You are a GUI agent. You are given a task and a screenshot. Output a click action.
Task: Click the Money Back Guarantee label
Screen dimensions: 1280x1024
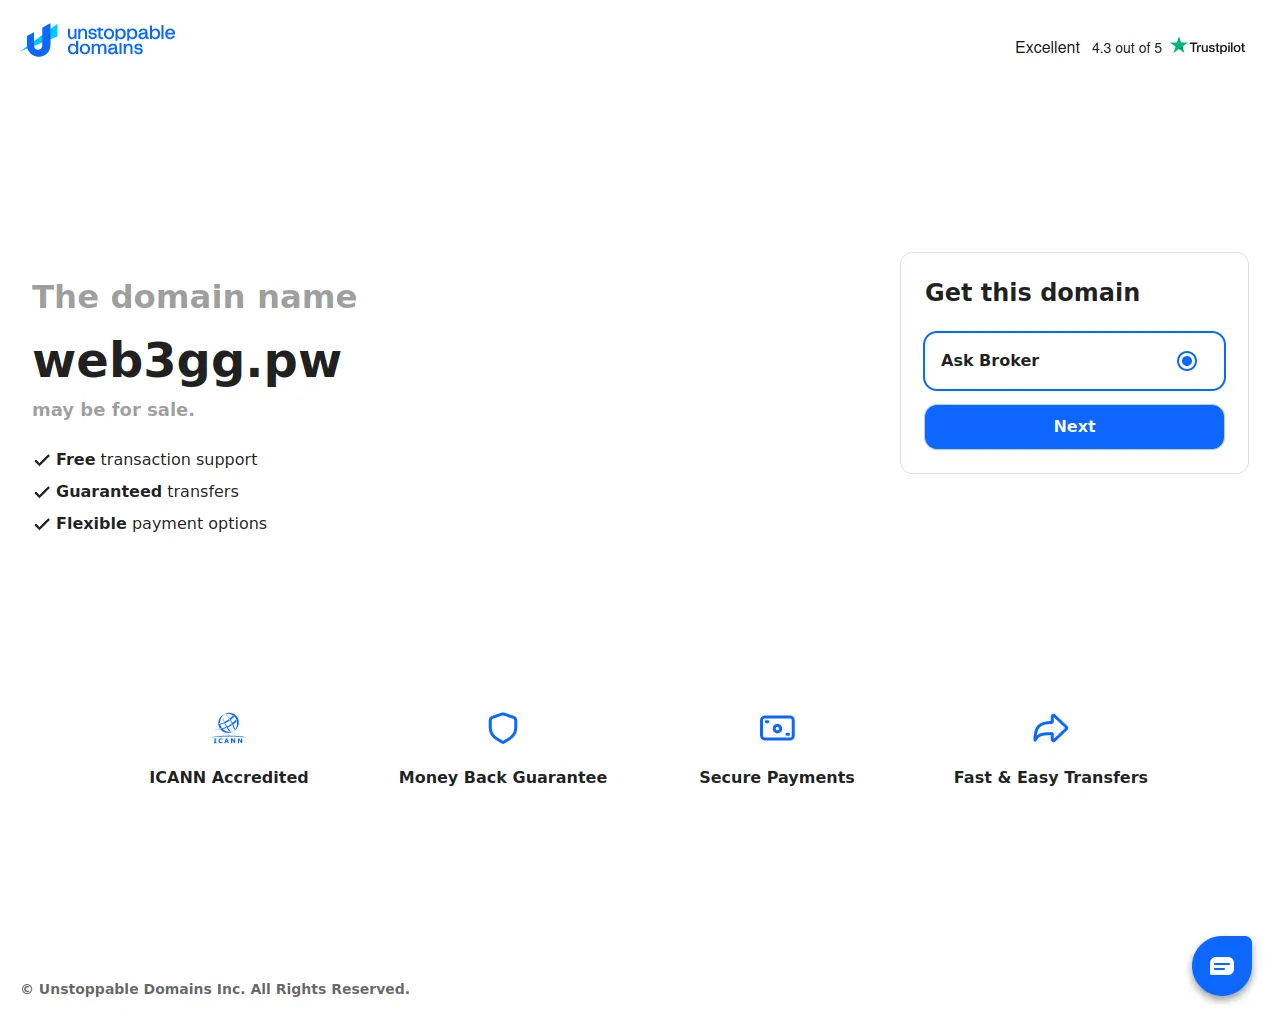[x=502, y=777]
